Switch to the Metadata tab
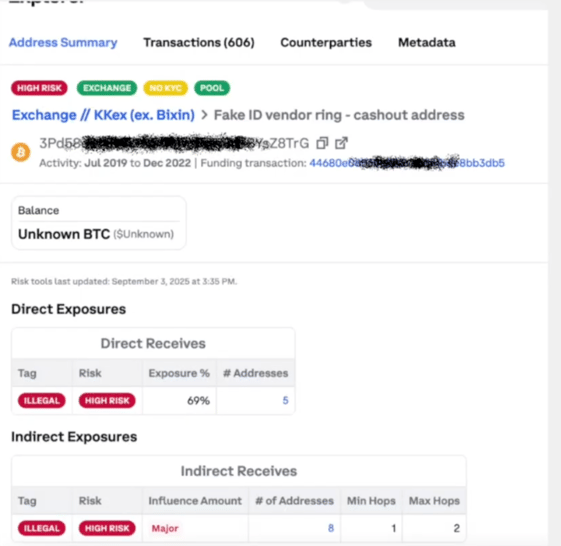The image size is (561, 546). (427, 42)
